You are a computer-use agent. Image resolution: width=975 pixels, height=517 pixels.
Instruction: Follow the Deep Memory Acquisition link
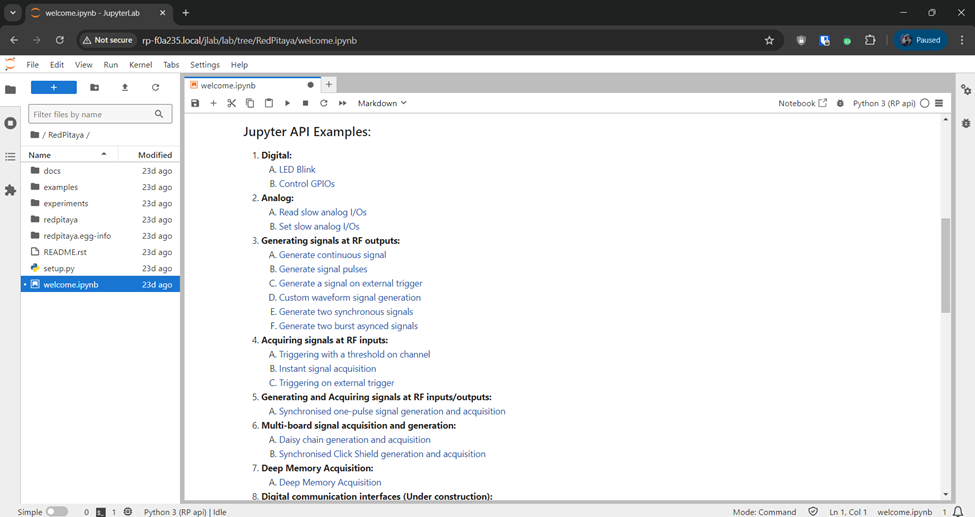click(330, 483)
